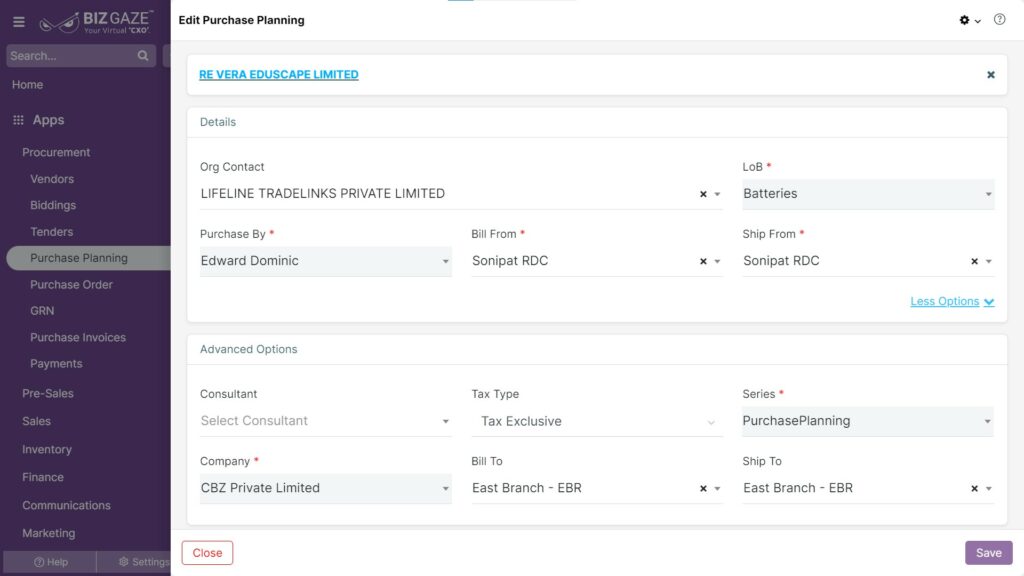1024x576 pixels.
Task: Open Settings in sidebar footer
Action: pyautogui.click(x=144, y=562)
